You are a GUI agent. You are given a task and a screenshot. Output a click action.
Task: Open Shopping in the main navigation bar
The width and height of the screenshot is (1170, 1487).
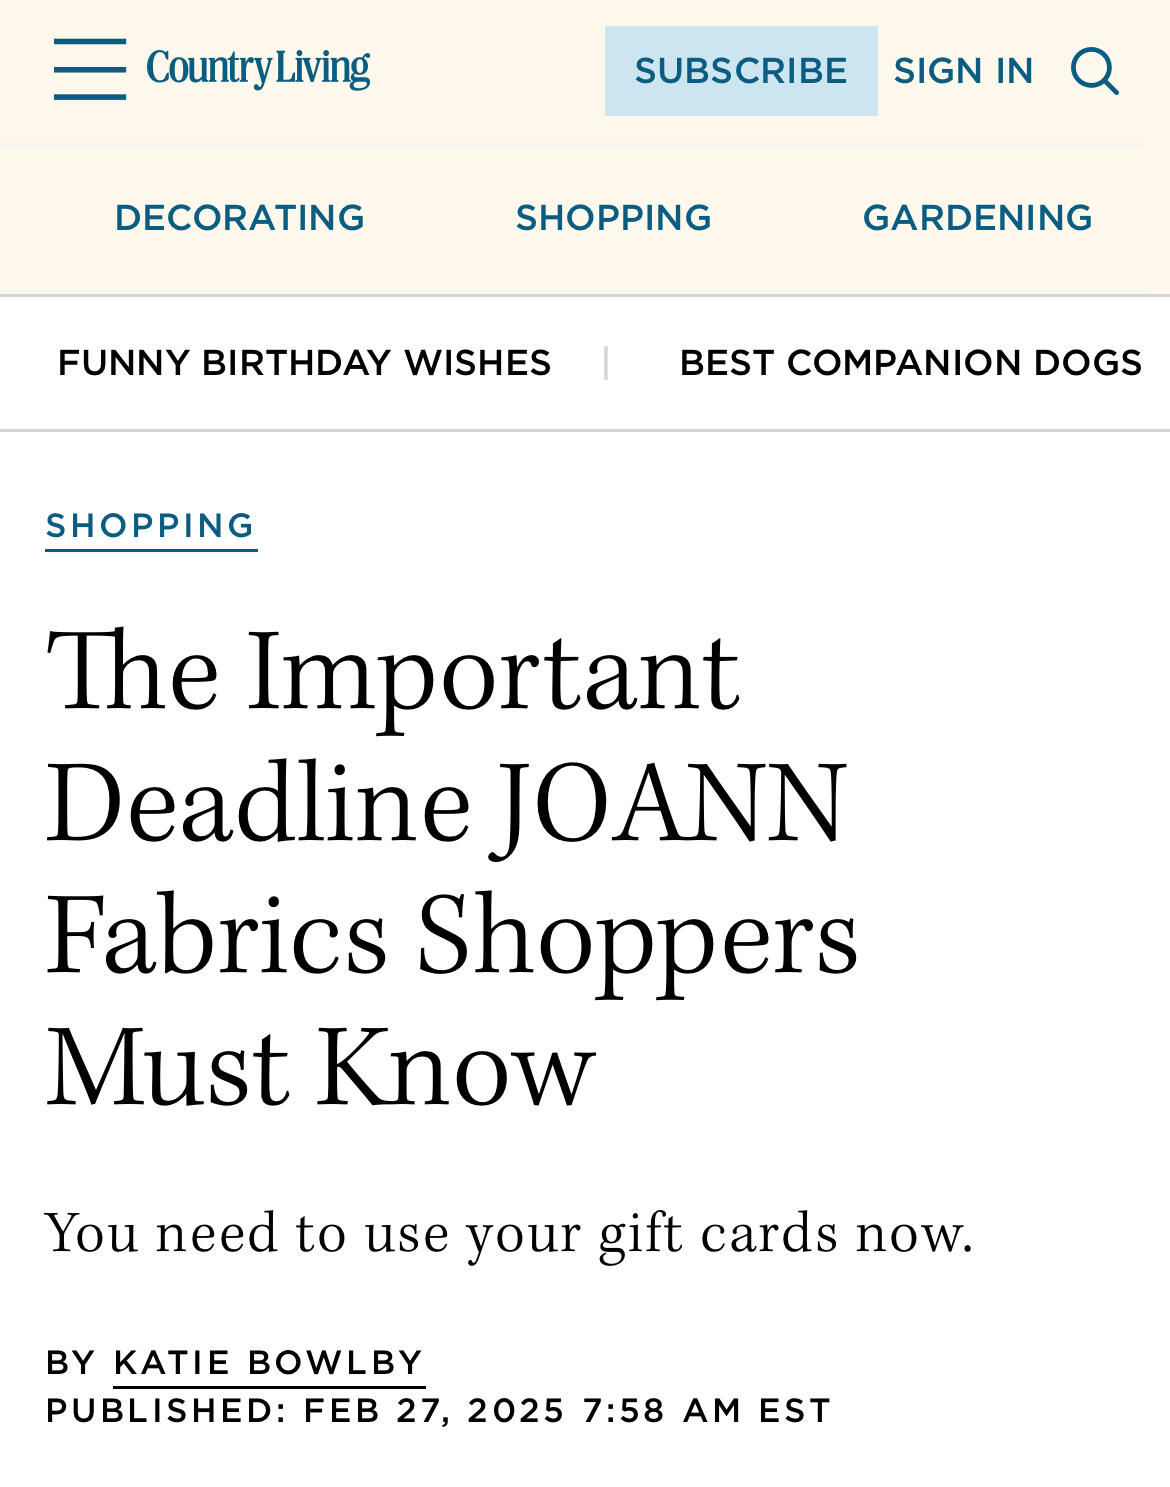(613, 218)
